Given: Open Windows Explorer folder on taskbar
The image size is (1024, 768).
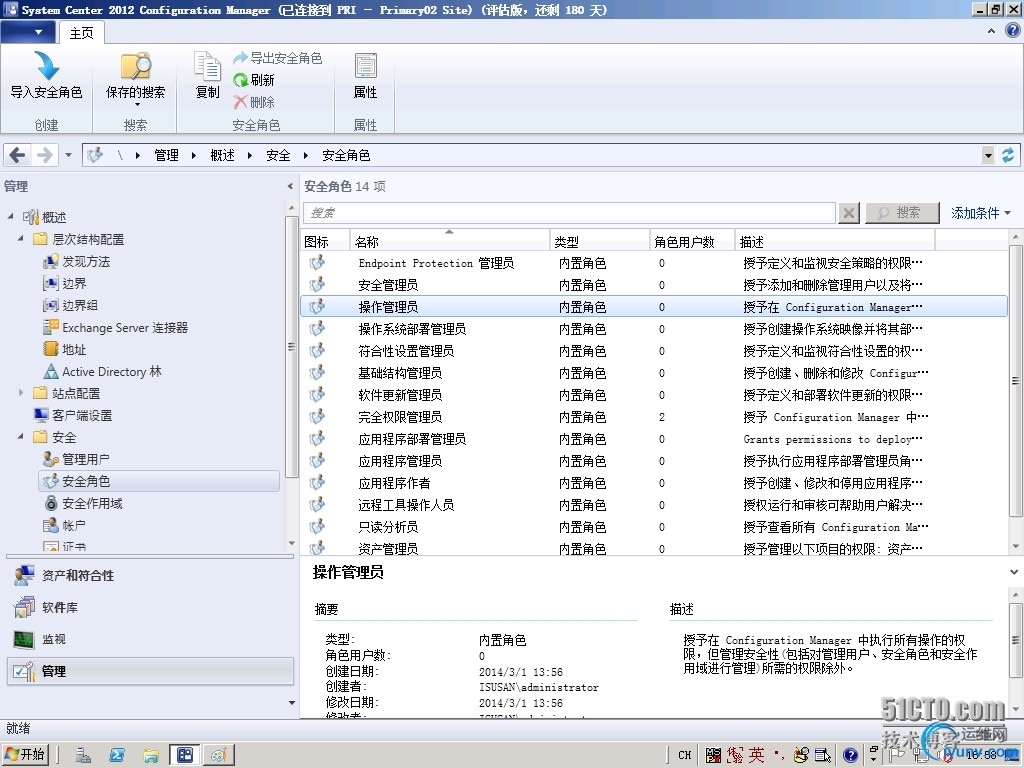Looking at the screenshot, I should [x=151, y=756].
